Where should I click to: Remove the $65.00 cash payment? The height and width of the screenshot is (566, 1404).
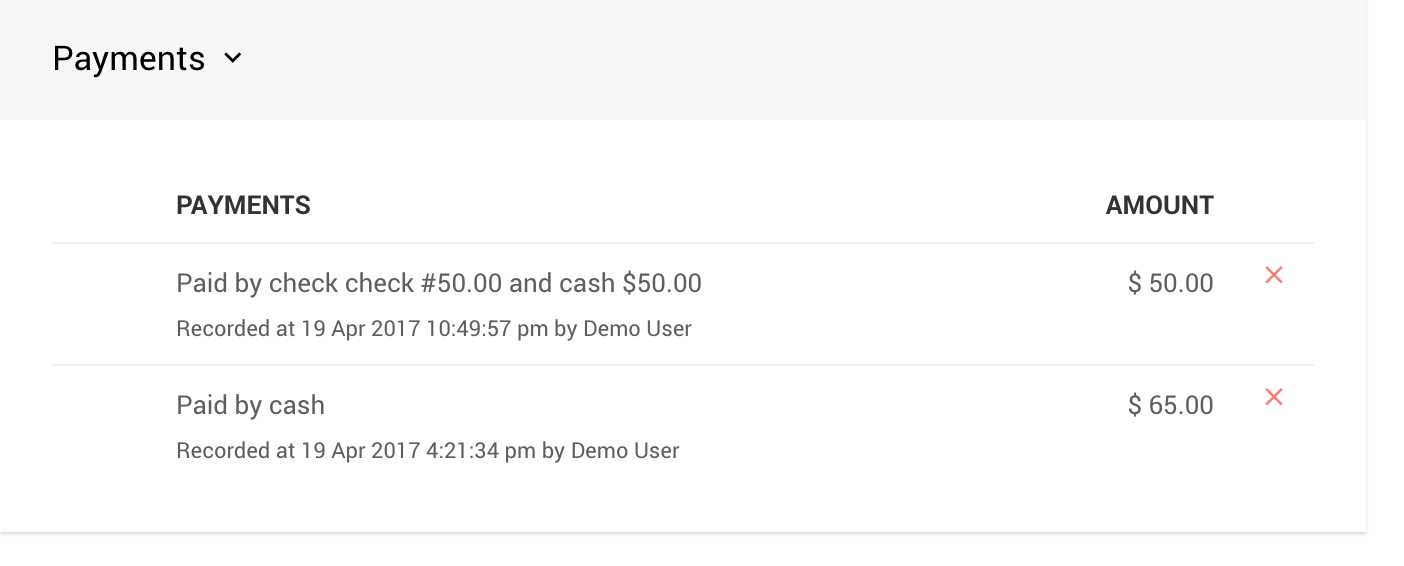pos(1273,397)
